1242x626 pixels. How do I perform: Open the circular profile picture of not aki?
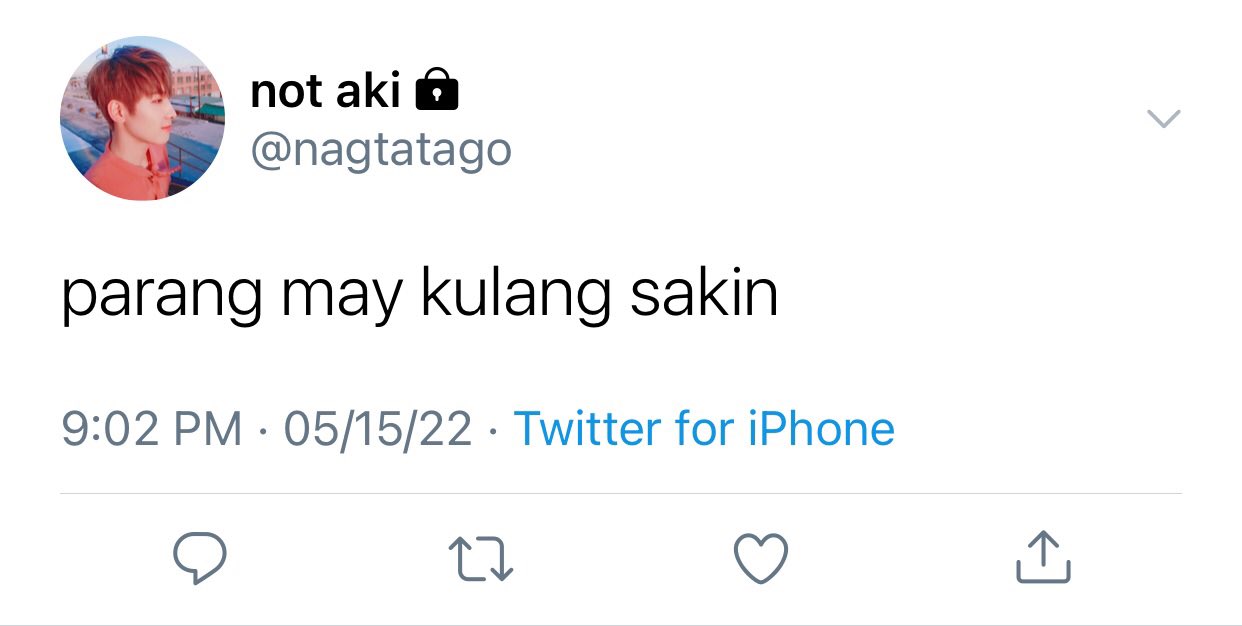[x=143, y=118]
